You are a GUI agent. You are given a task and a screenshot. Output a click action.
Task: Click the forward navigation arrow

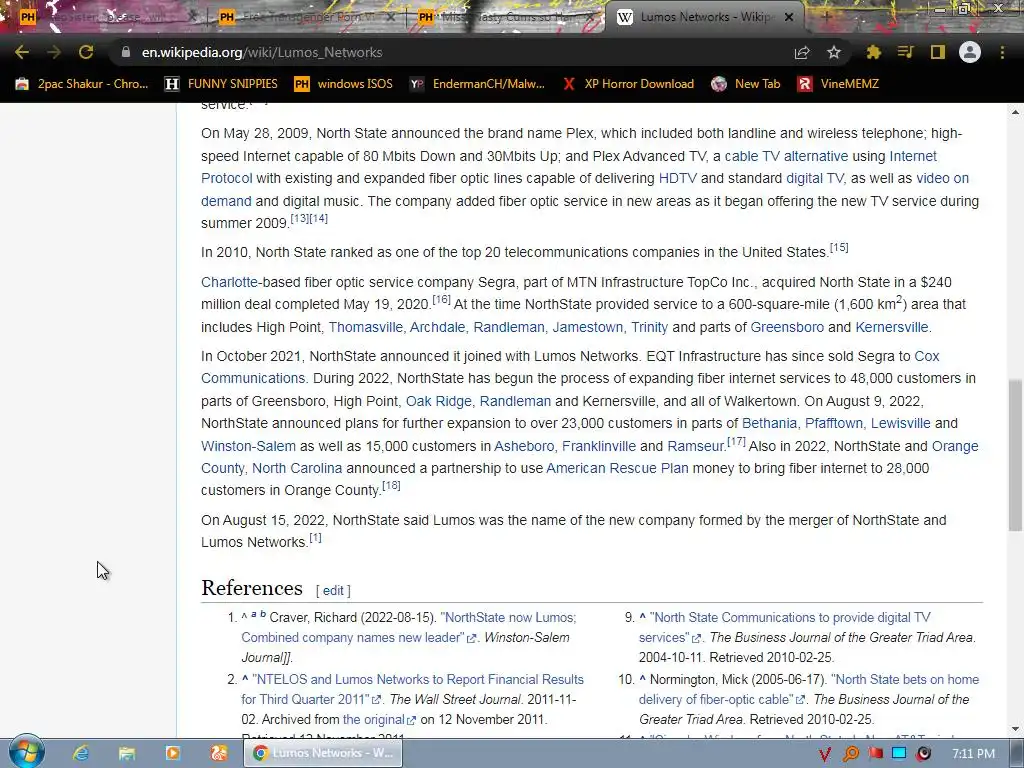click(54, 52)
